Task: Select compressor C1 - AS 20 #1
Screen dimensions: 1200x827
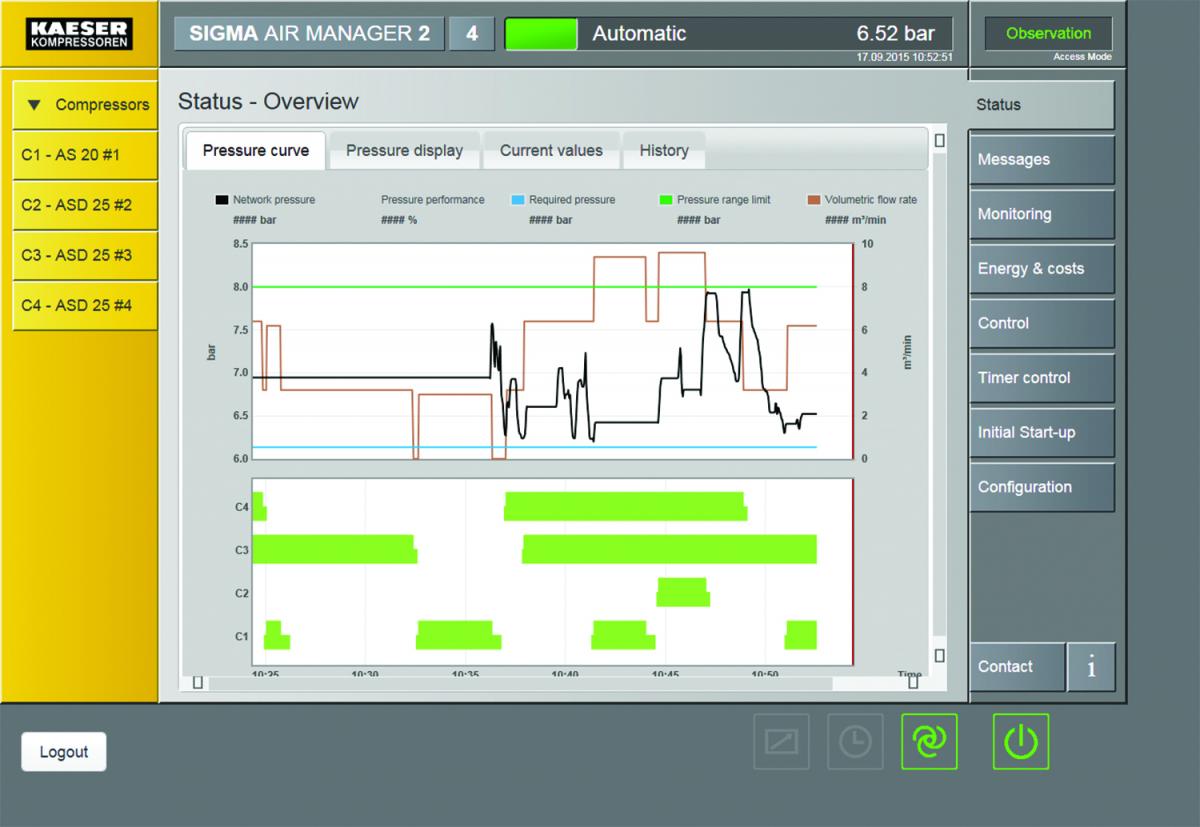Action: coord(85,155)
